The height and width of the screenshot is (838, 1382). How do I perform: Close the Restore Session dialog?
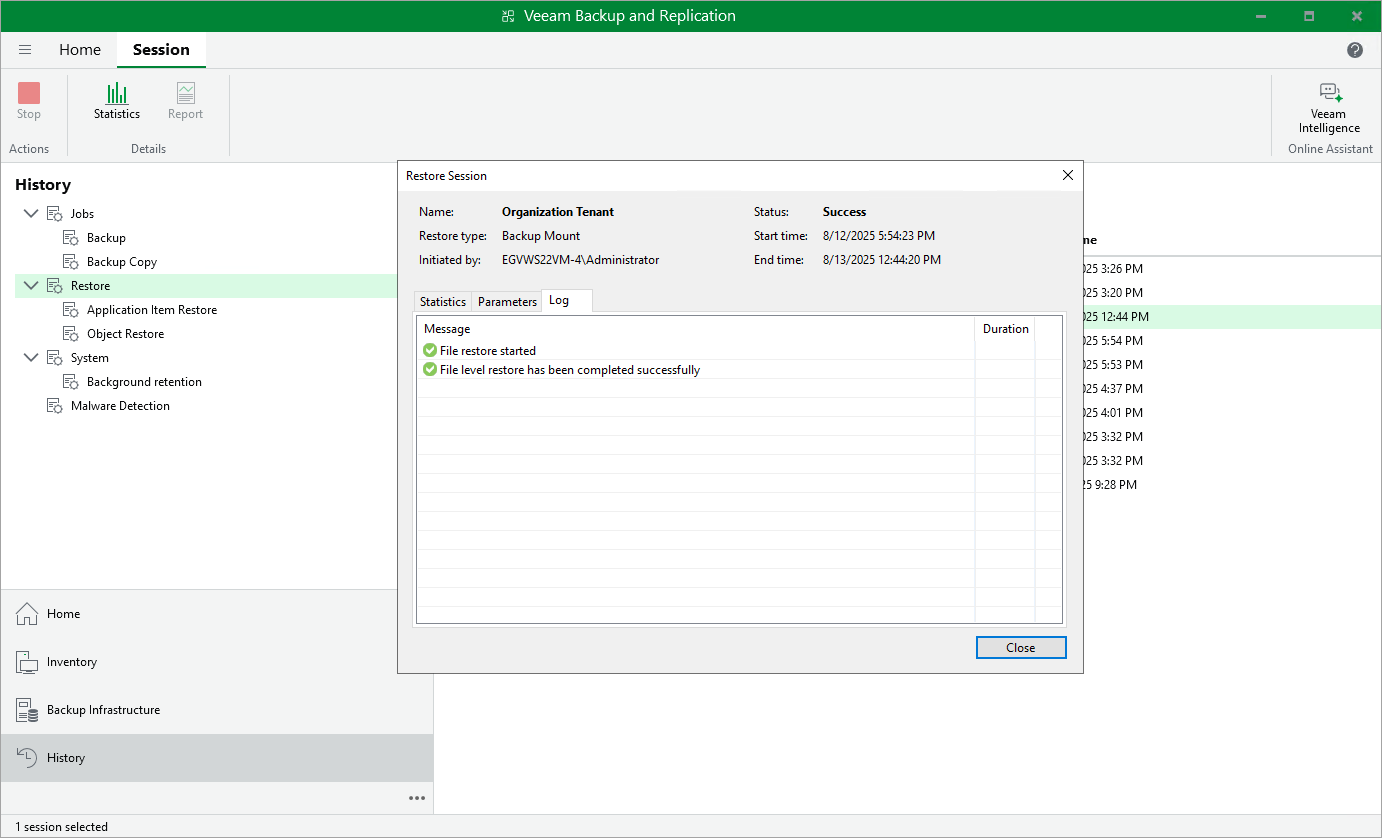(x=1067, y=175)
